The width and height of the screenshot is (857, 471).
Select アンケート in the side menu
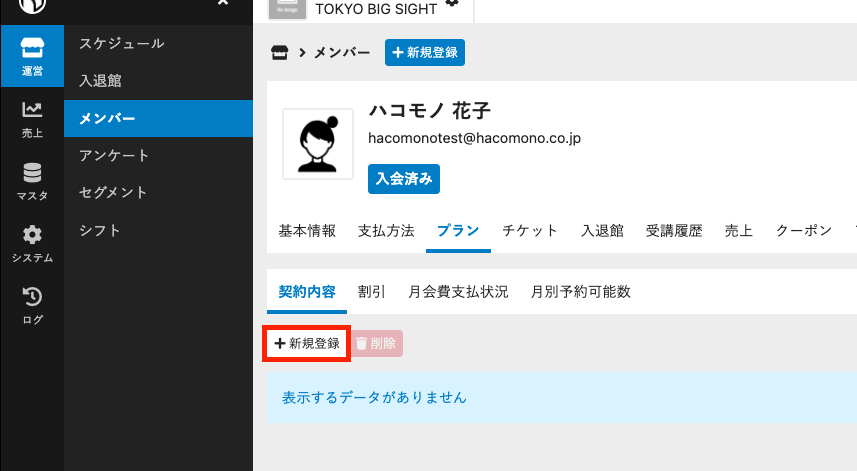coord(114,156)
